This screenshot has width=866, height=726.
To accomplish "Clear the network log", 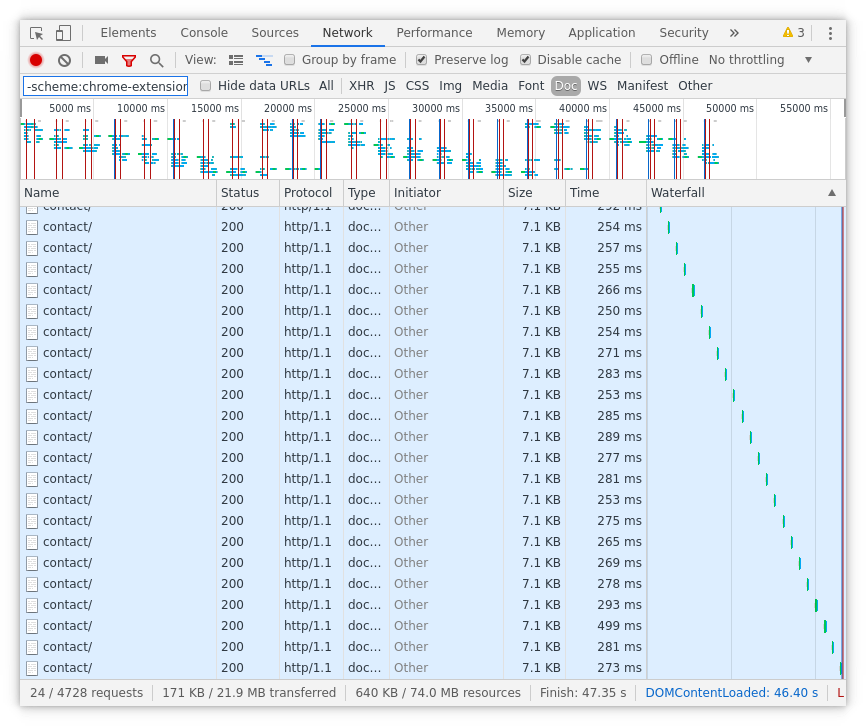I will pyautogui.click(x=64, y=60).
